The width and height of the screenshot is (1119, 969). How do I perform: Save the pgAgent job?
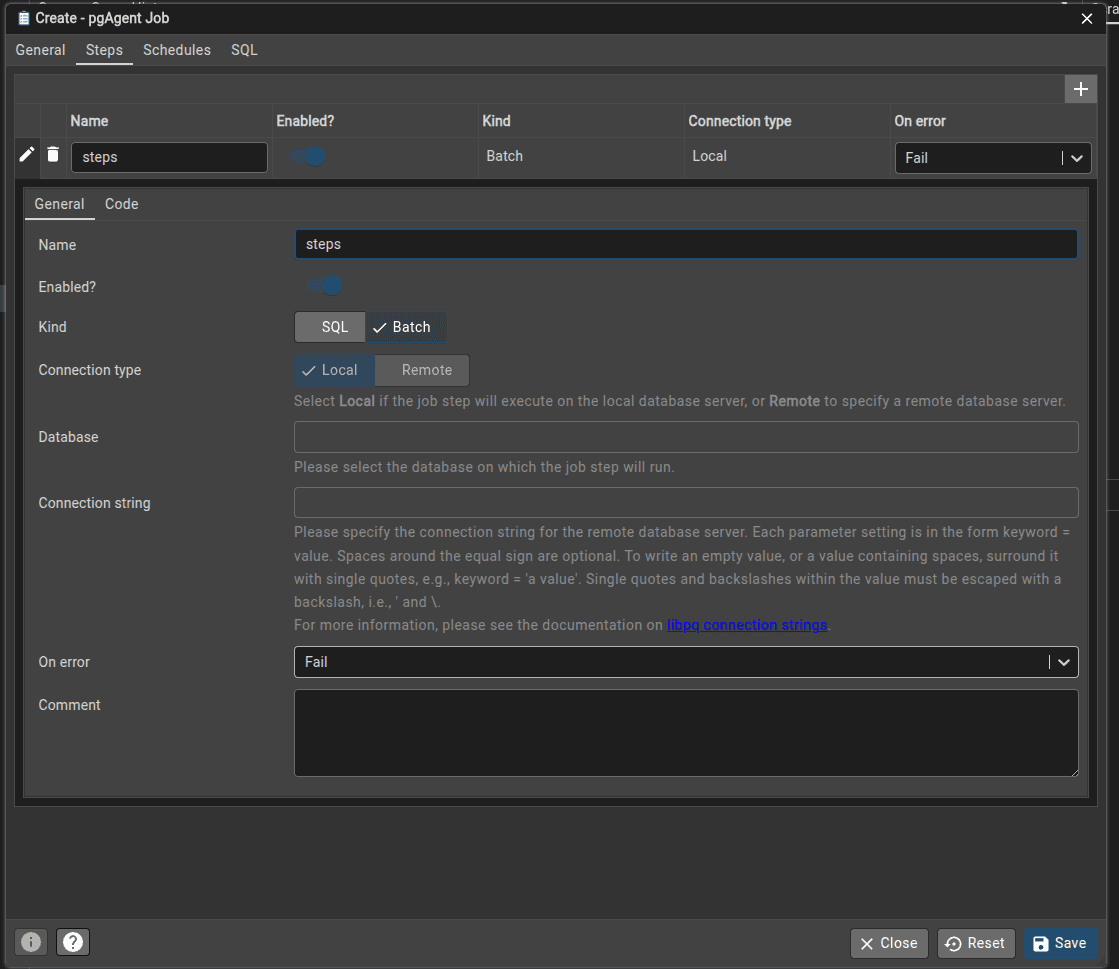point(1060,943)
